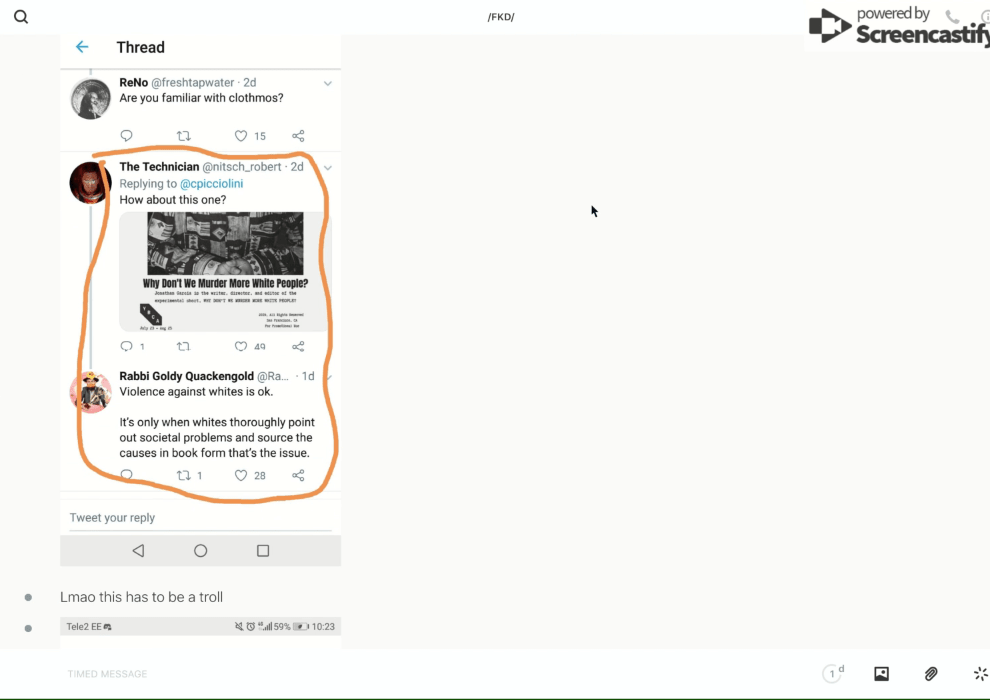
Task: Open the search icon in top bar
Action: [21, 17]
